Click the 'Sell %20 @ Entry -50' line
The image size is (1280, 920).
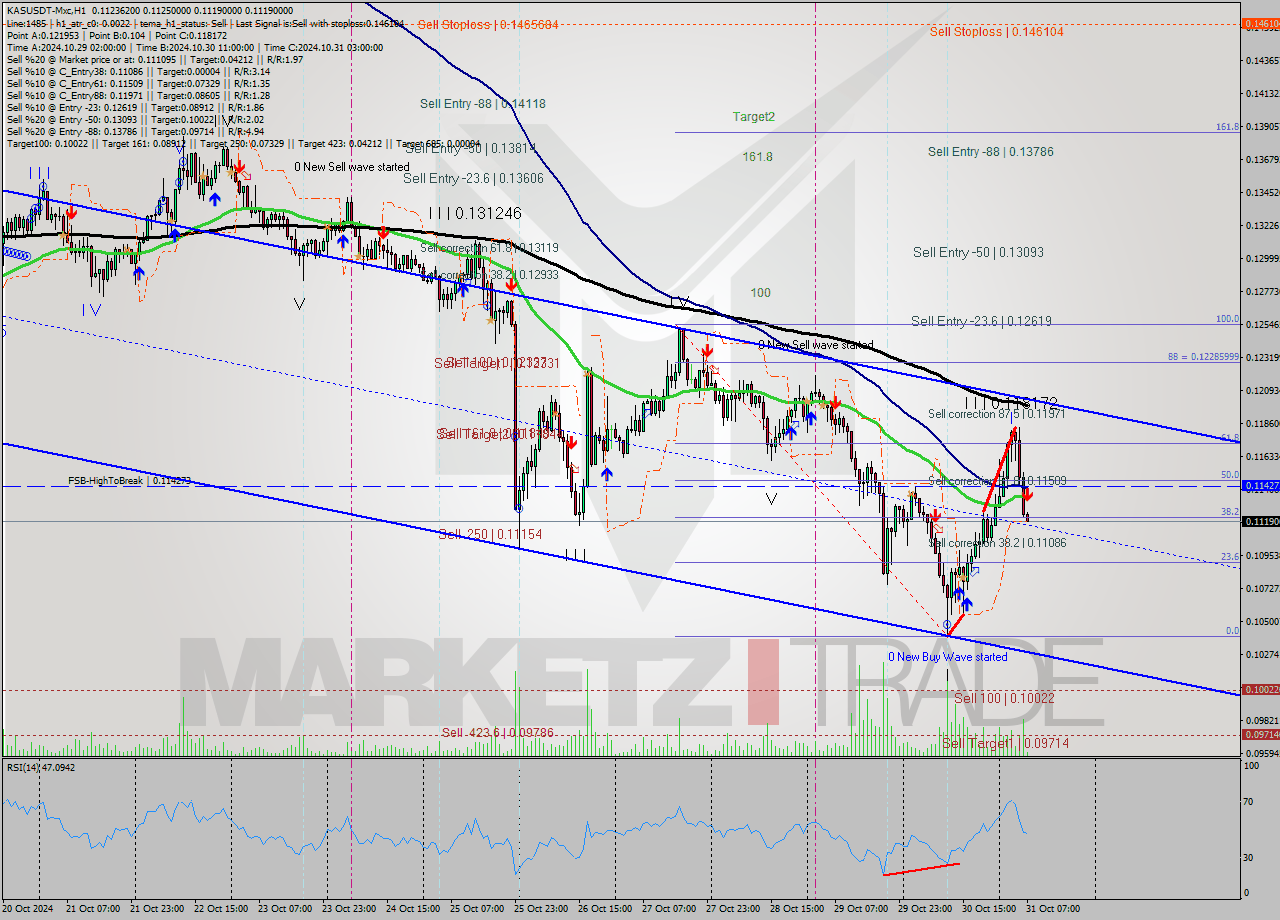tap(135, 119)
